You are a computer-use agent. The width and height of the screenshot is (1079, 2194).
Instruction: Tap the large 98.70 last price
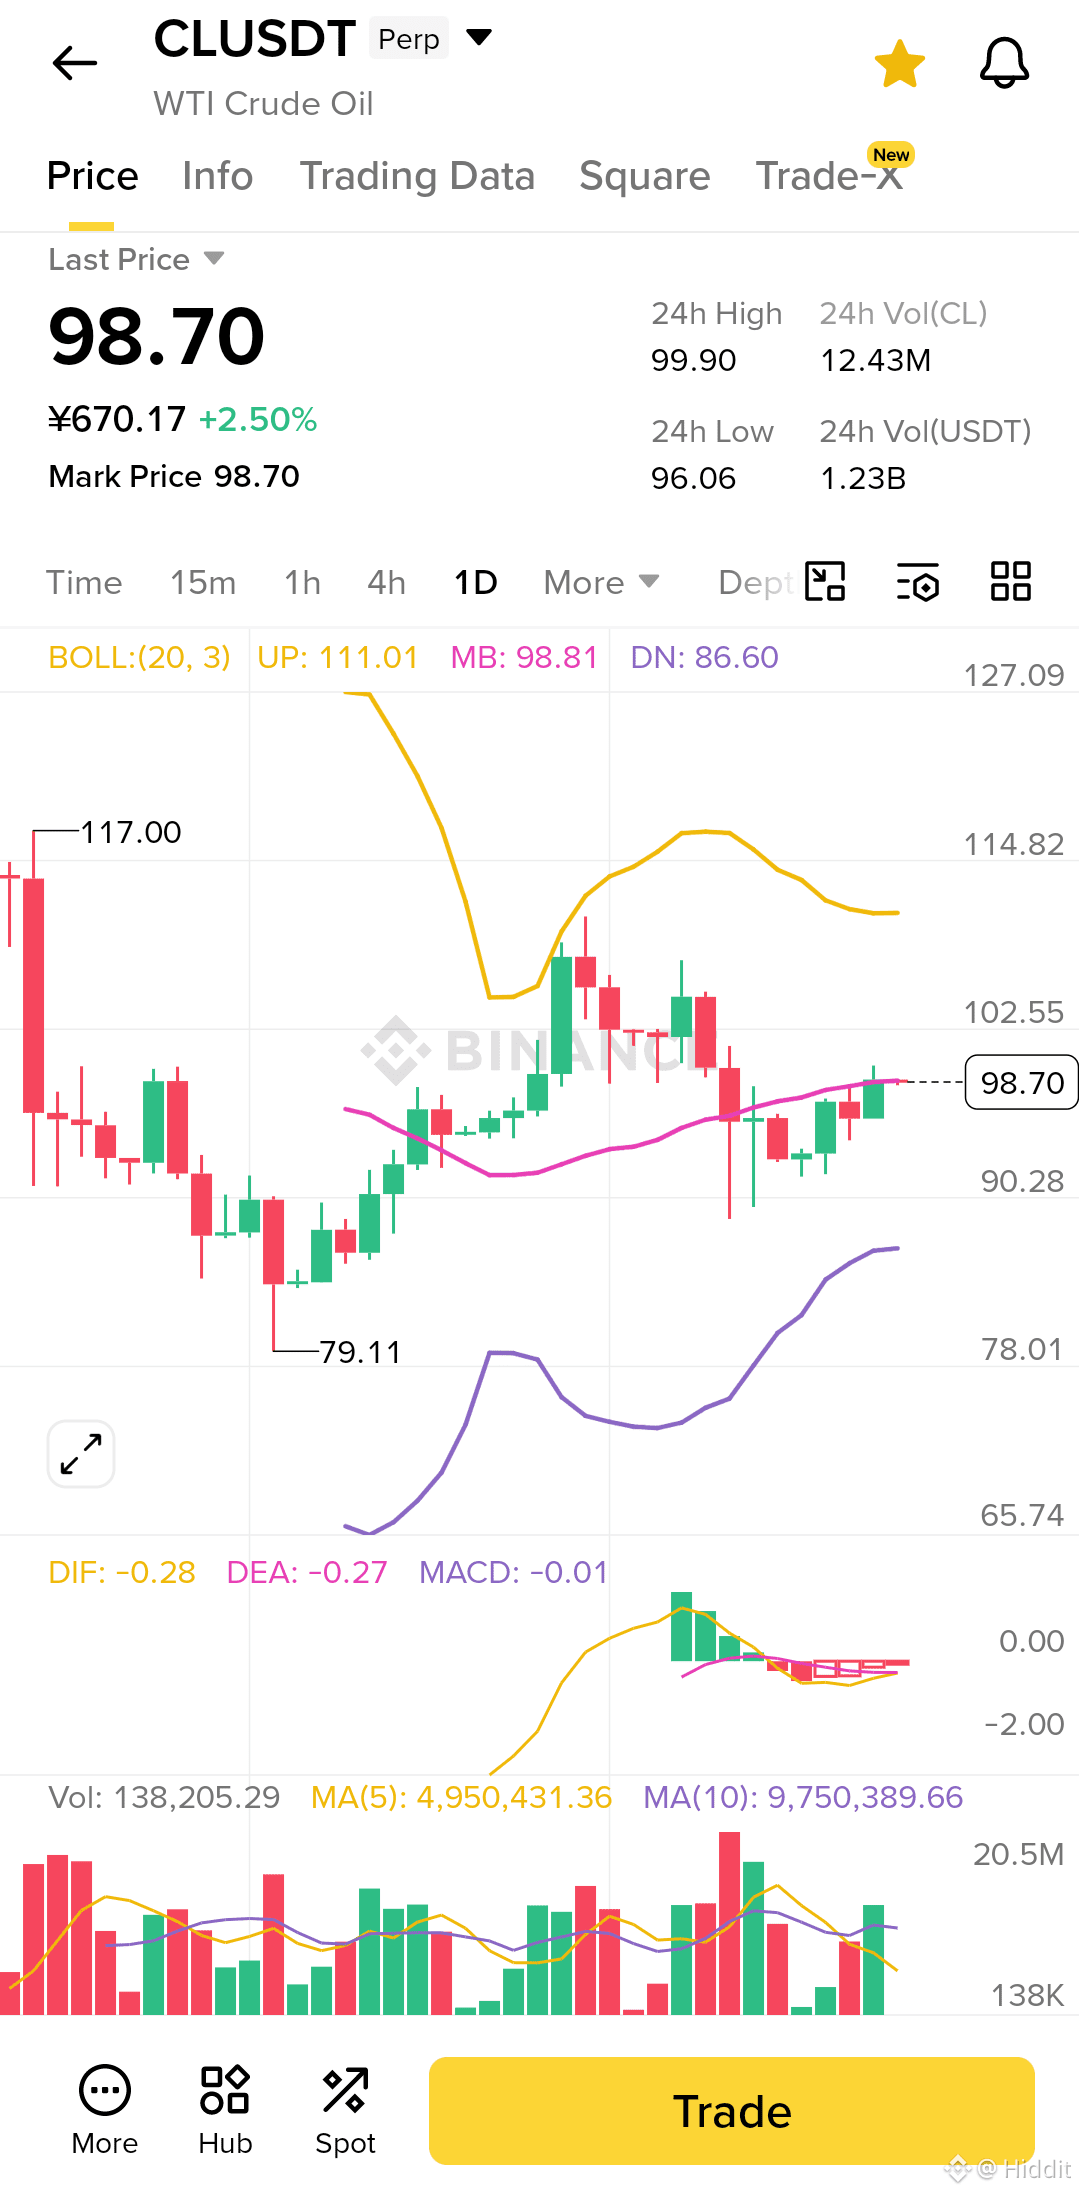tap(157, 336)
